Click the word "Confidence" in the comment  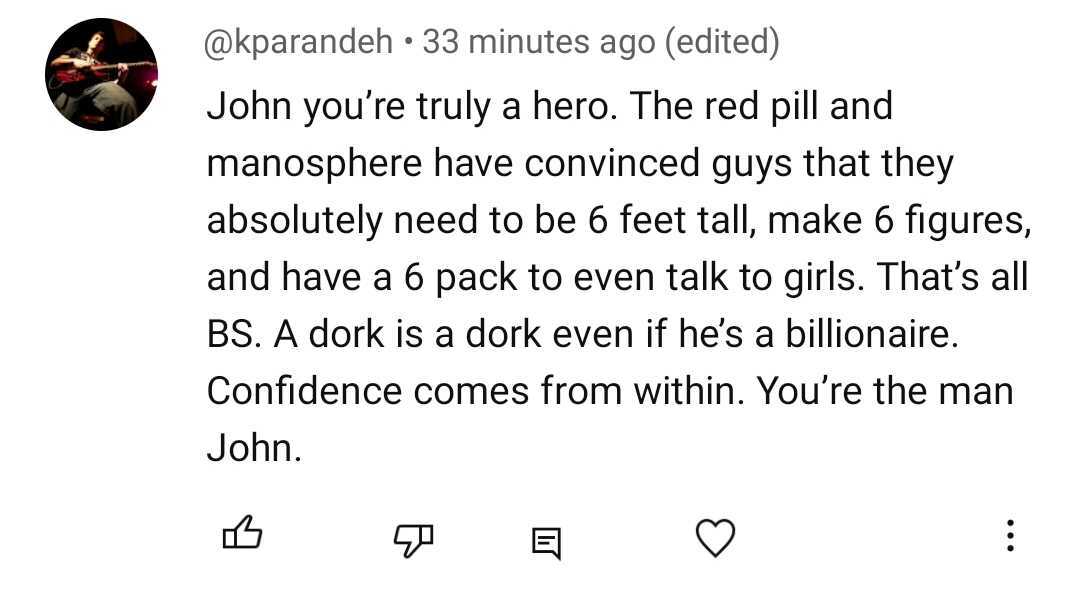pyautogui.click(x=304, y=391)
